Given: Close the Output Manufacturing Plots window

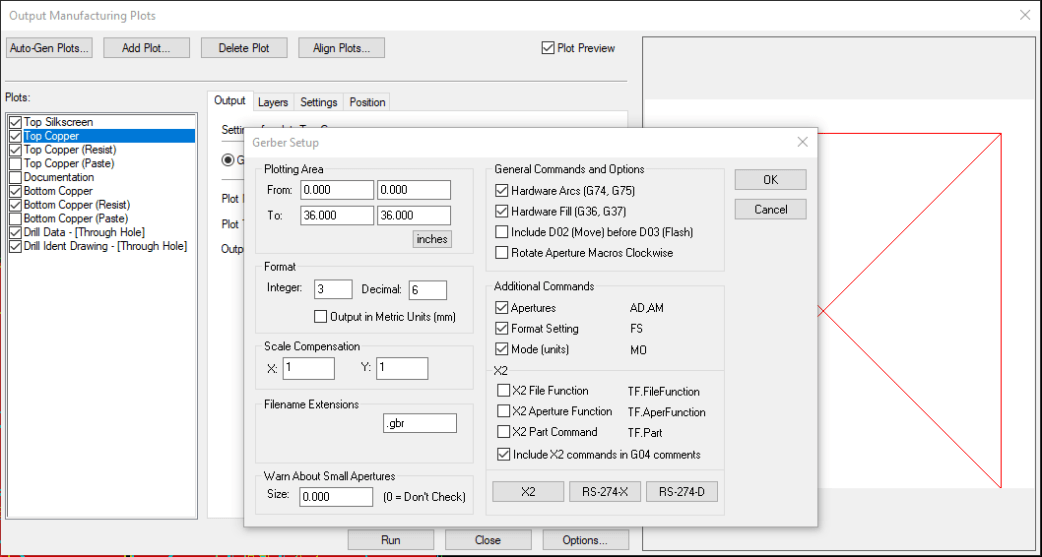Looking at the screenshot, I should coord(1025,15).
